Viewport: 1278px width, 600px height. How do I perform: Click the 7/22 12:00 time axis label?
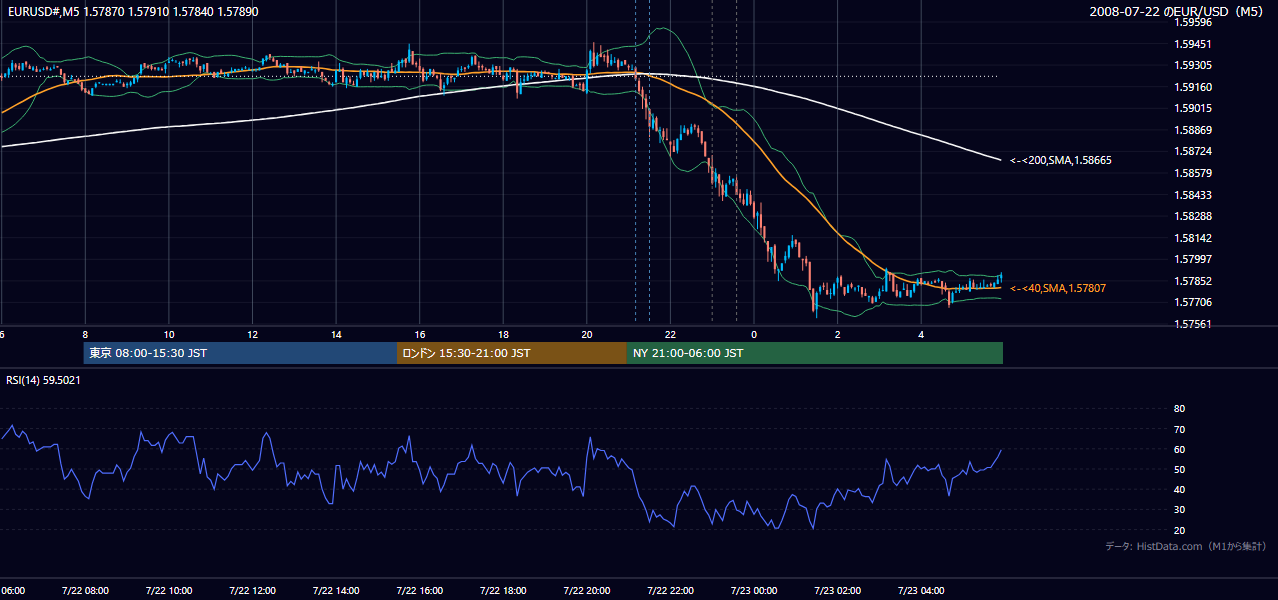coord(252,590)
